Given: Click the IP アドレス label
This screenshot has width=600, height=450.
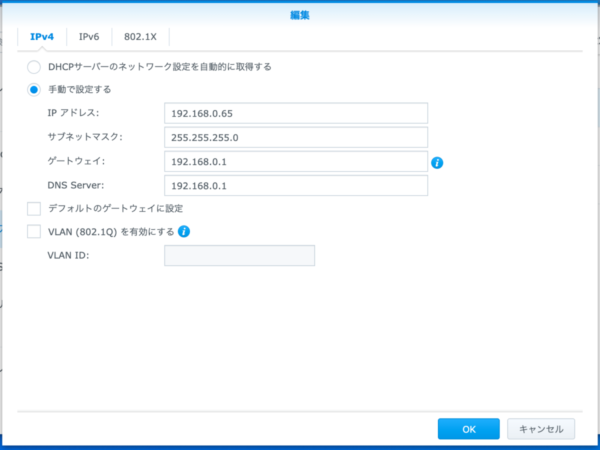Looking at the screenshot, I should [73, 113].
